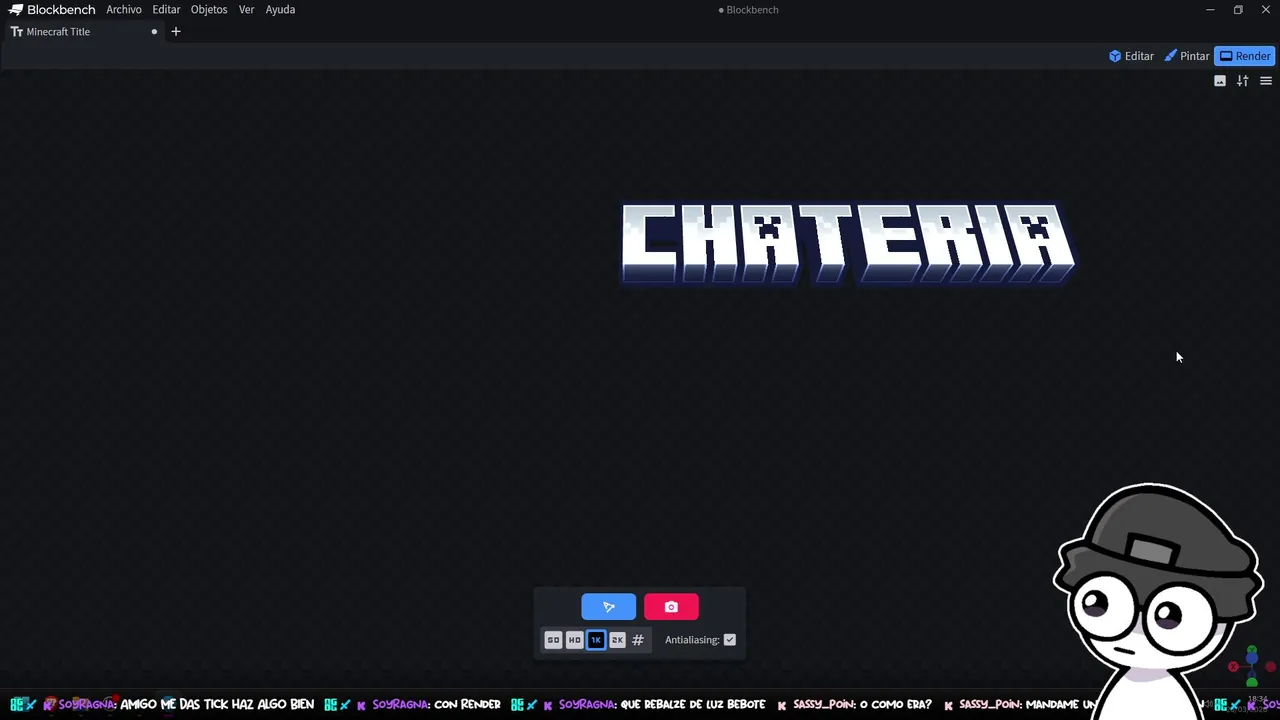Select the SD resolution option

click(x=553, y=640)
